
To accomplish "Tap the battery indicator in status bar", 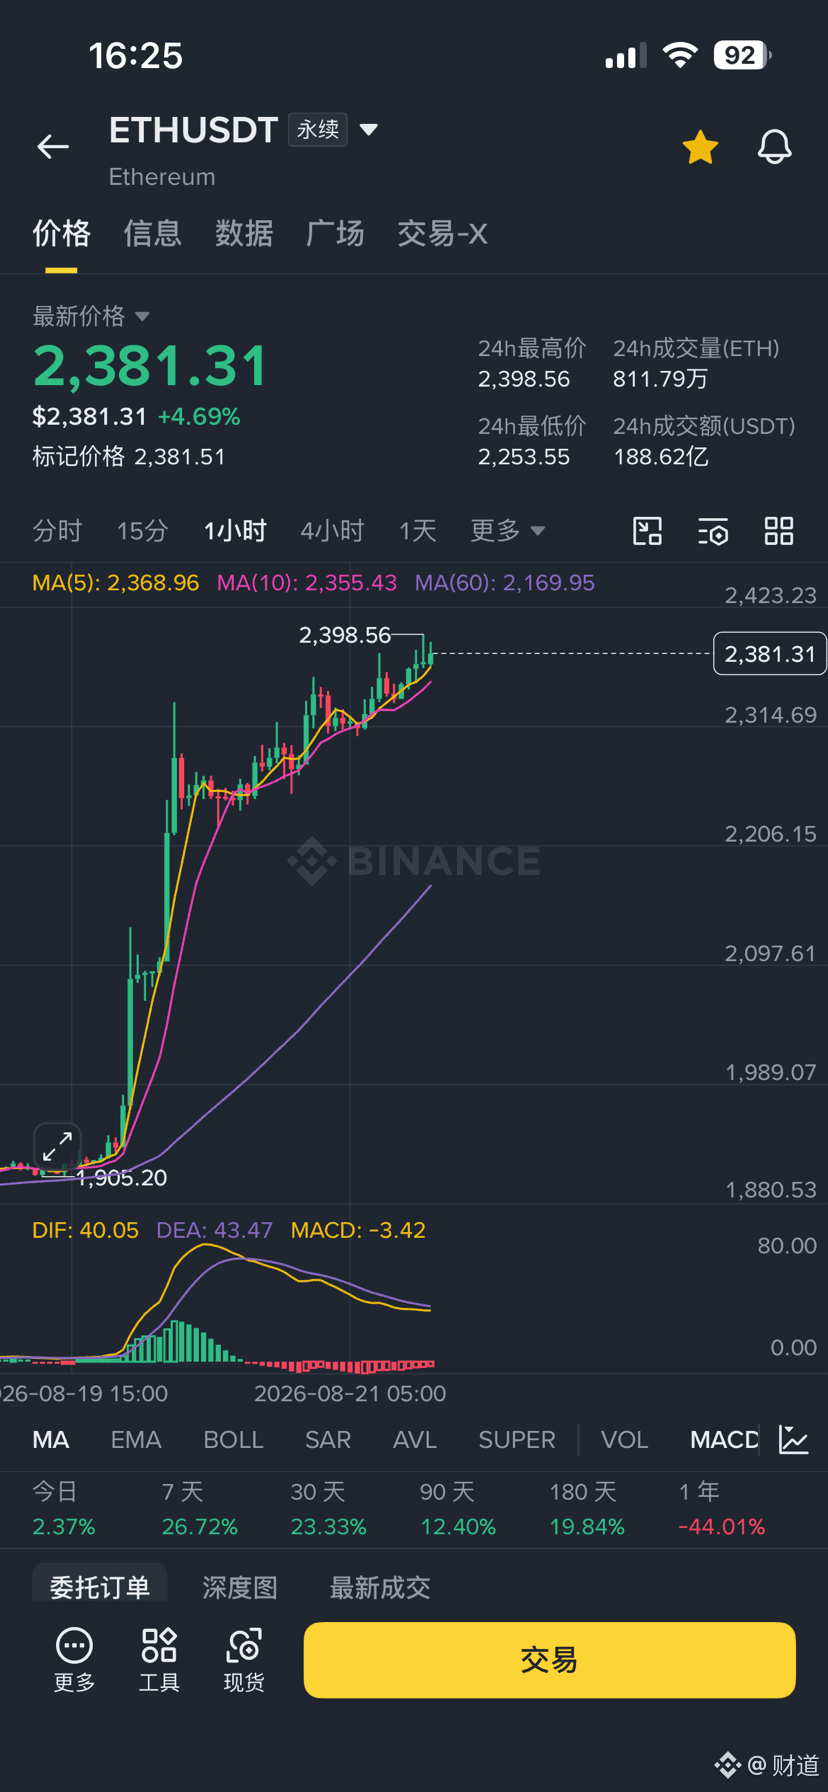I will pos(742,55).
